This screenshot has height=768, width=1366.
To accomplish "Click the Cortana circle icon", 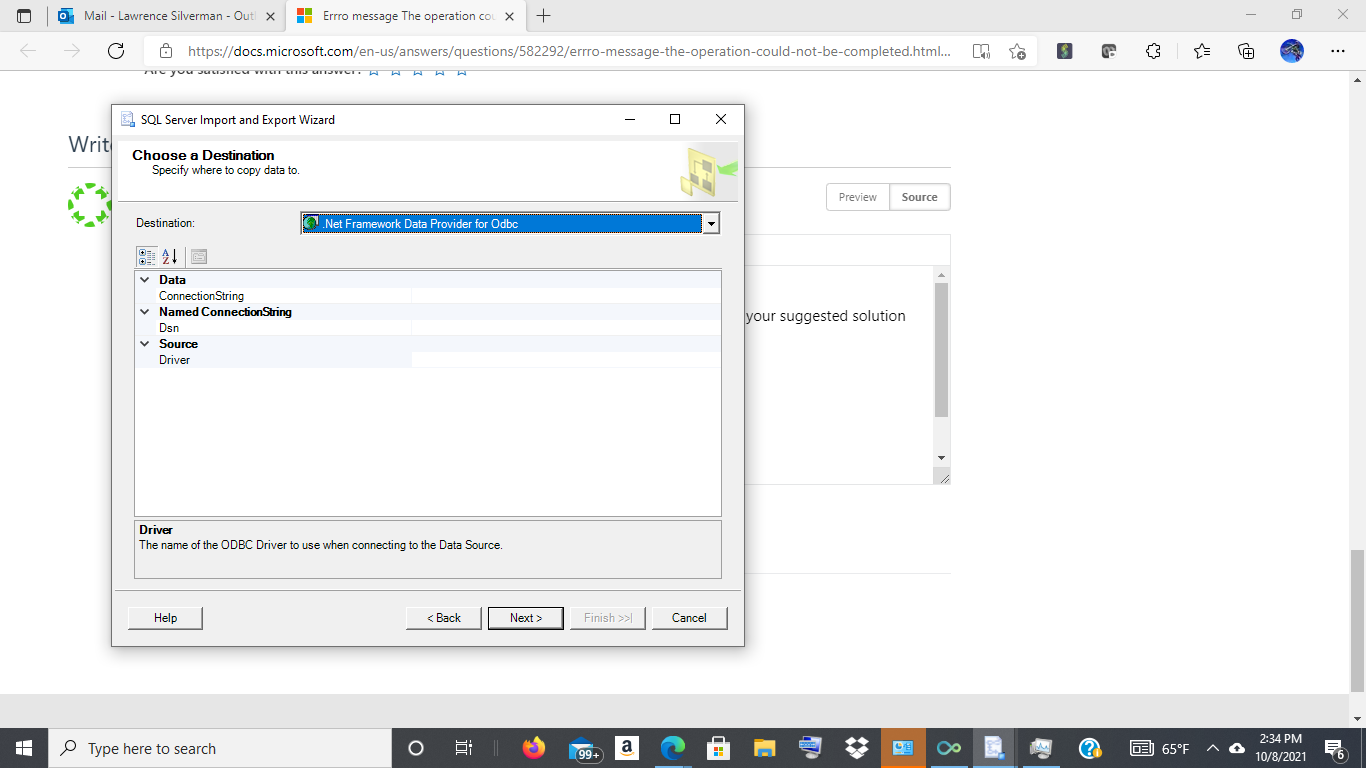I will point(416,748).
